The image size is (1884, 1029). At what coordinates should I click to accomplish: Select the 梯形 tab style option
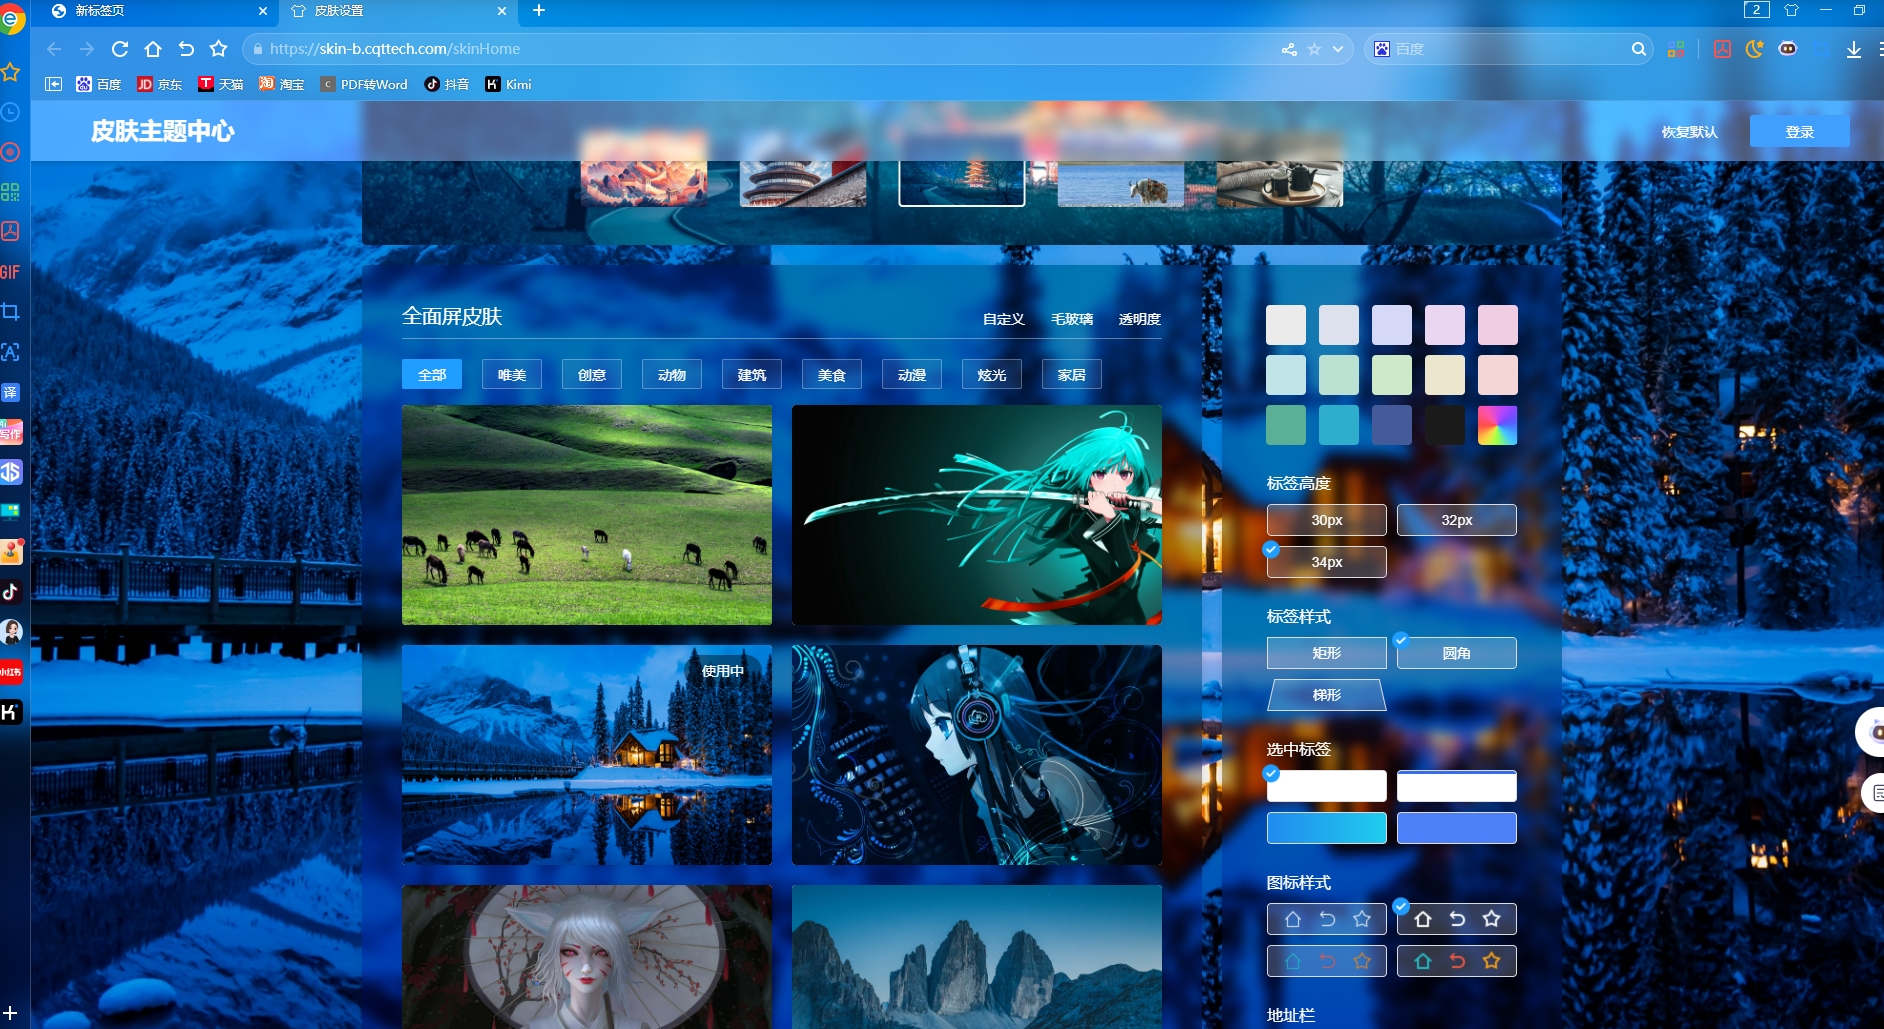click(1326, 695)
